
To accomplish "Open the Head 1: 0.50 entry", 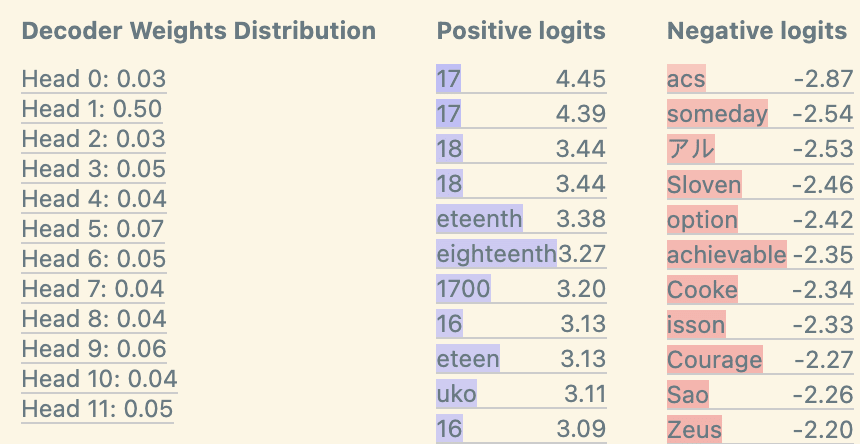I will tap(93, 109).
